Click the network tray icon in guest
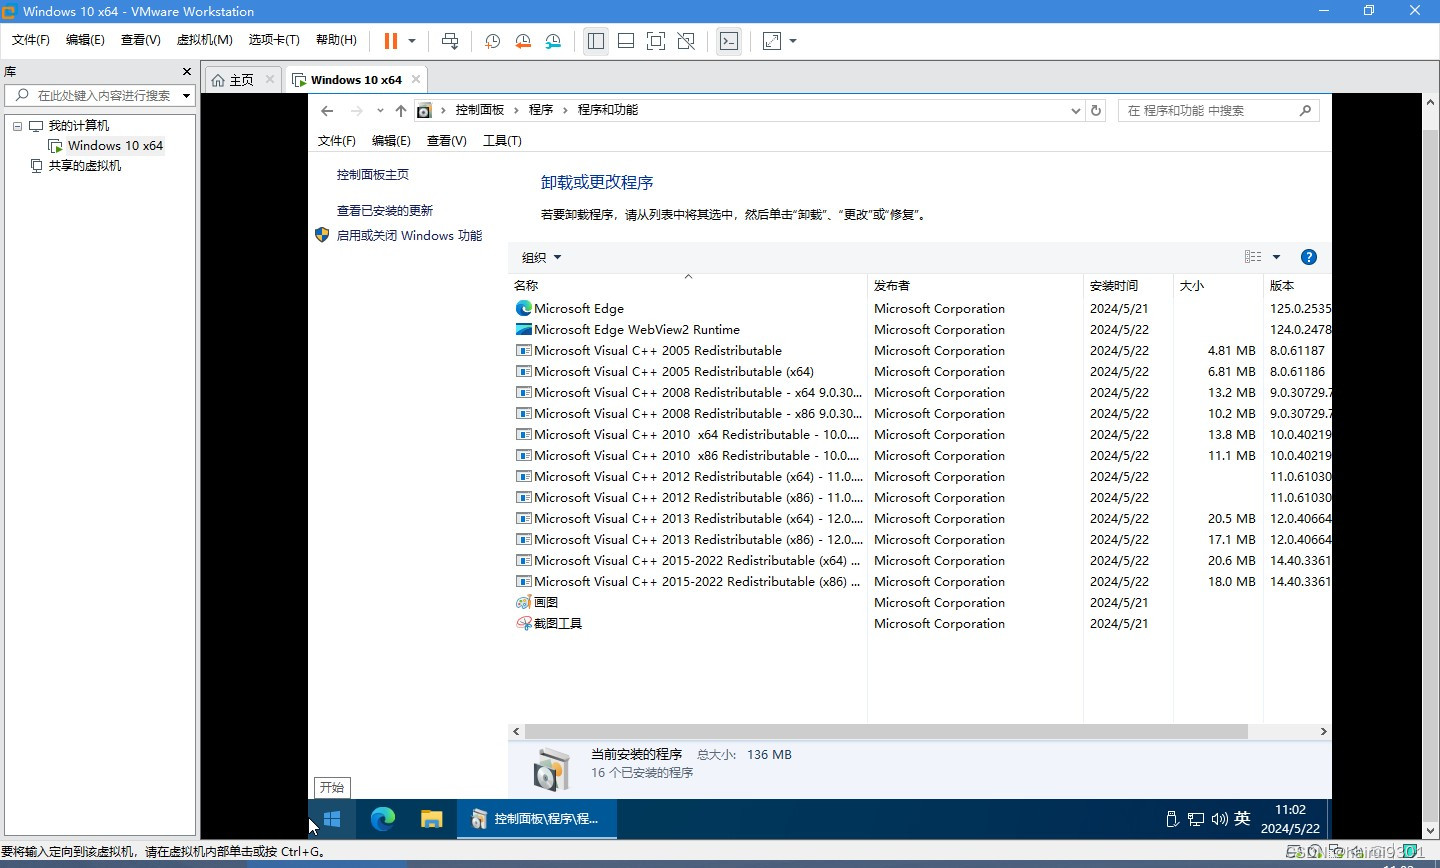1440x868 pixels. click(x=1196, y=819)
